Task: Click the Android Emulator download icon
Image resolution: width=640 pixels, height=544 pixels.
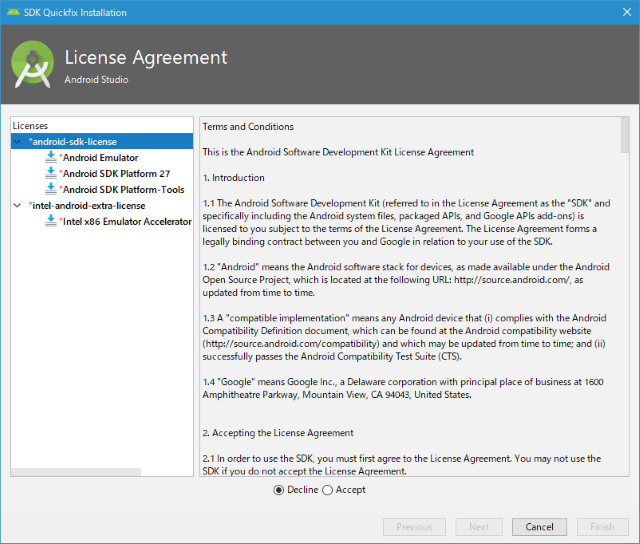Action: tap(51, 157)
